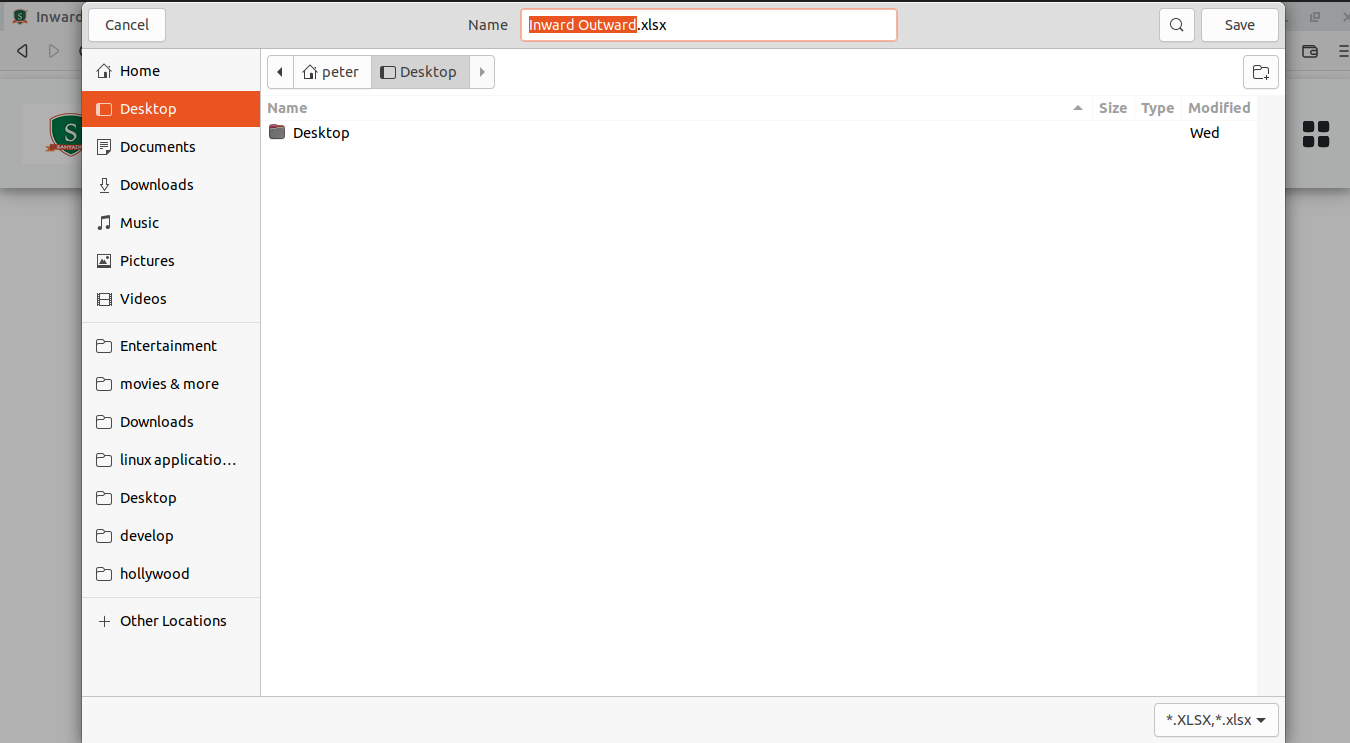Open the Music folder in sidebar
The width and height of the screenshot is (1350, 743).
139,223
